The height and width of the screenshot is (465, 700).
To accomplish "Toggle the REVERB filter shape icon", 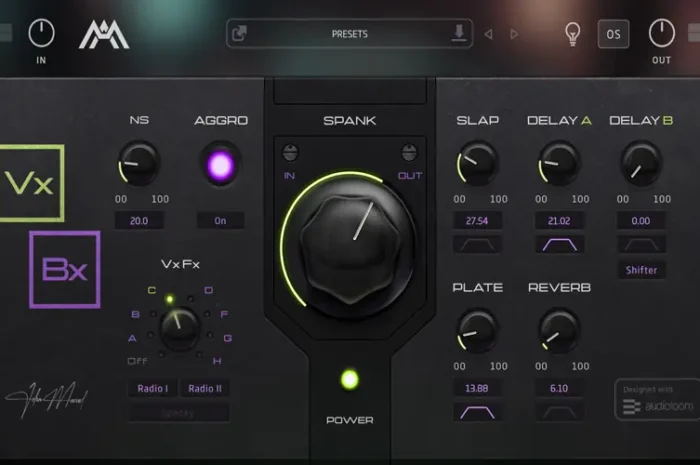I will click(559, 412).
